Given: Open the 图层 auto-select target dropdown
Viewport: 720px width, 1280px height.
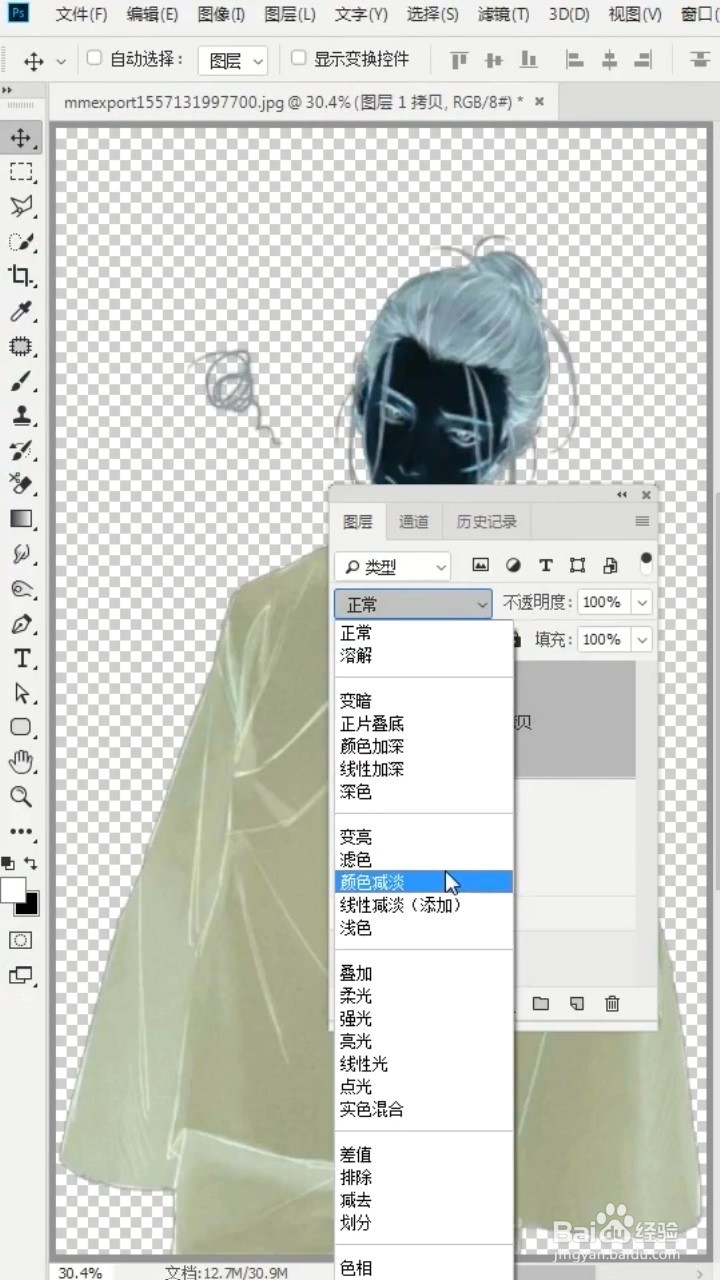Looking at the screenshot, I should [x=232, y=61].
